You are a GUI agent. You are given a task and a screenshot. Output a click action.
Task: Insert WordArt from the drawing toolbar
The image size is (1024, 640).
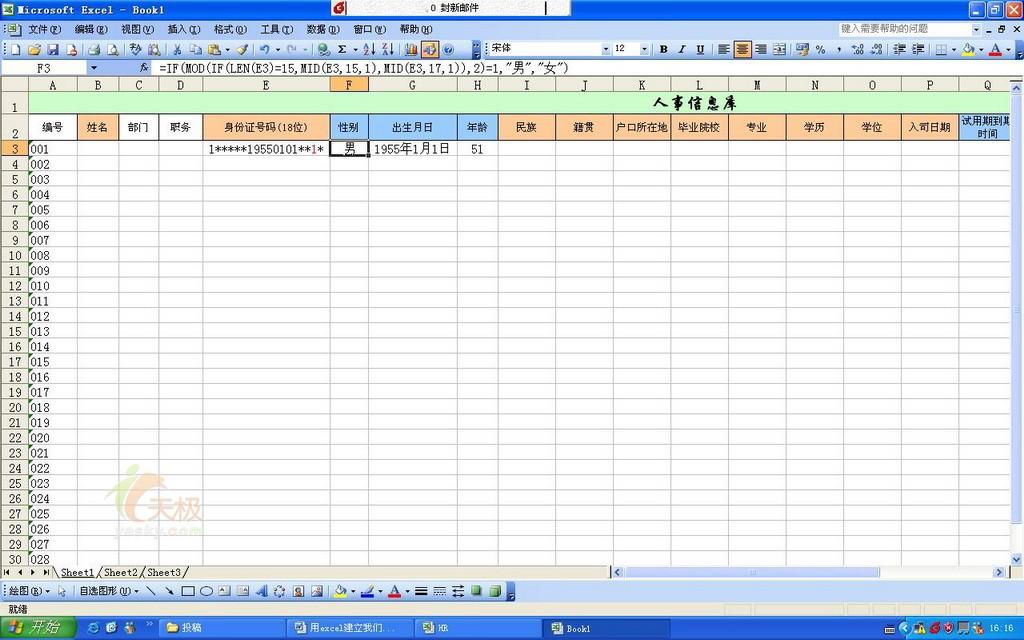point(261,591)
